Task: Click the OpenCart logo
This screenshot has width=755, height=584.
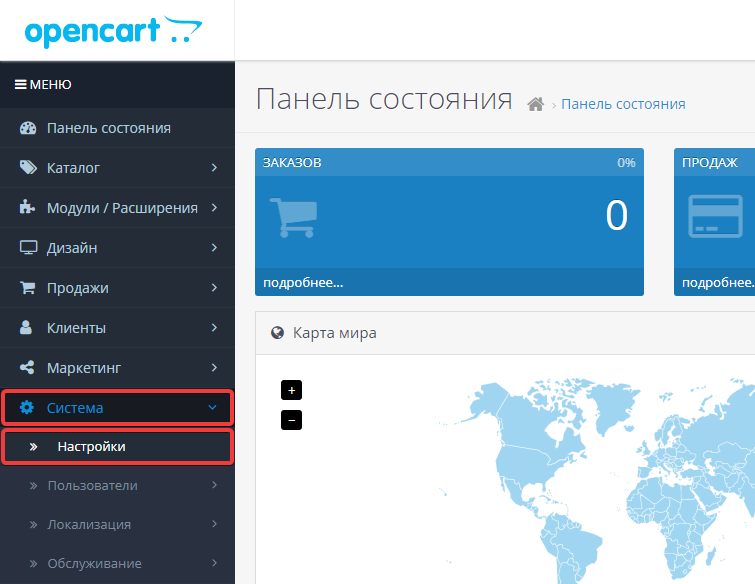Action: pos(107,30)
